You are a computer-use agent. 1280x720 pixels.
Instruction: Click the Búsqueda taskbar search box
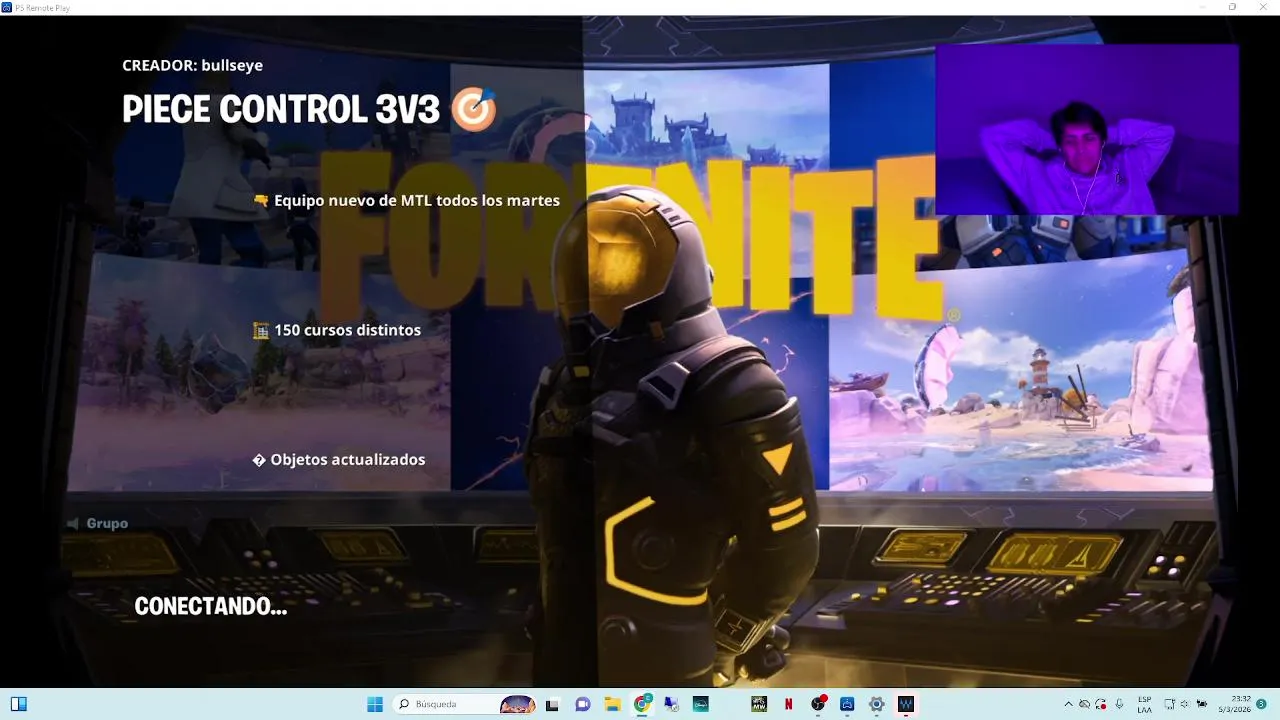click(x=465, y=704)
